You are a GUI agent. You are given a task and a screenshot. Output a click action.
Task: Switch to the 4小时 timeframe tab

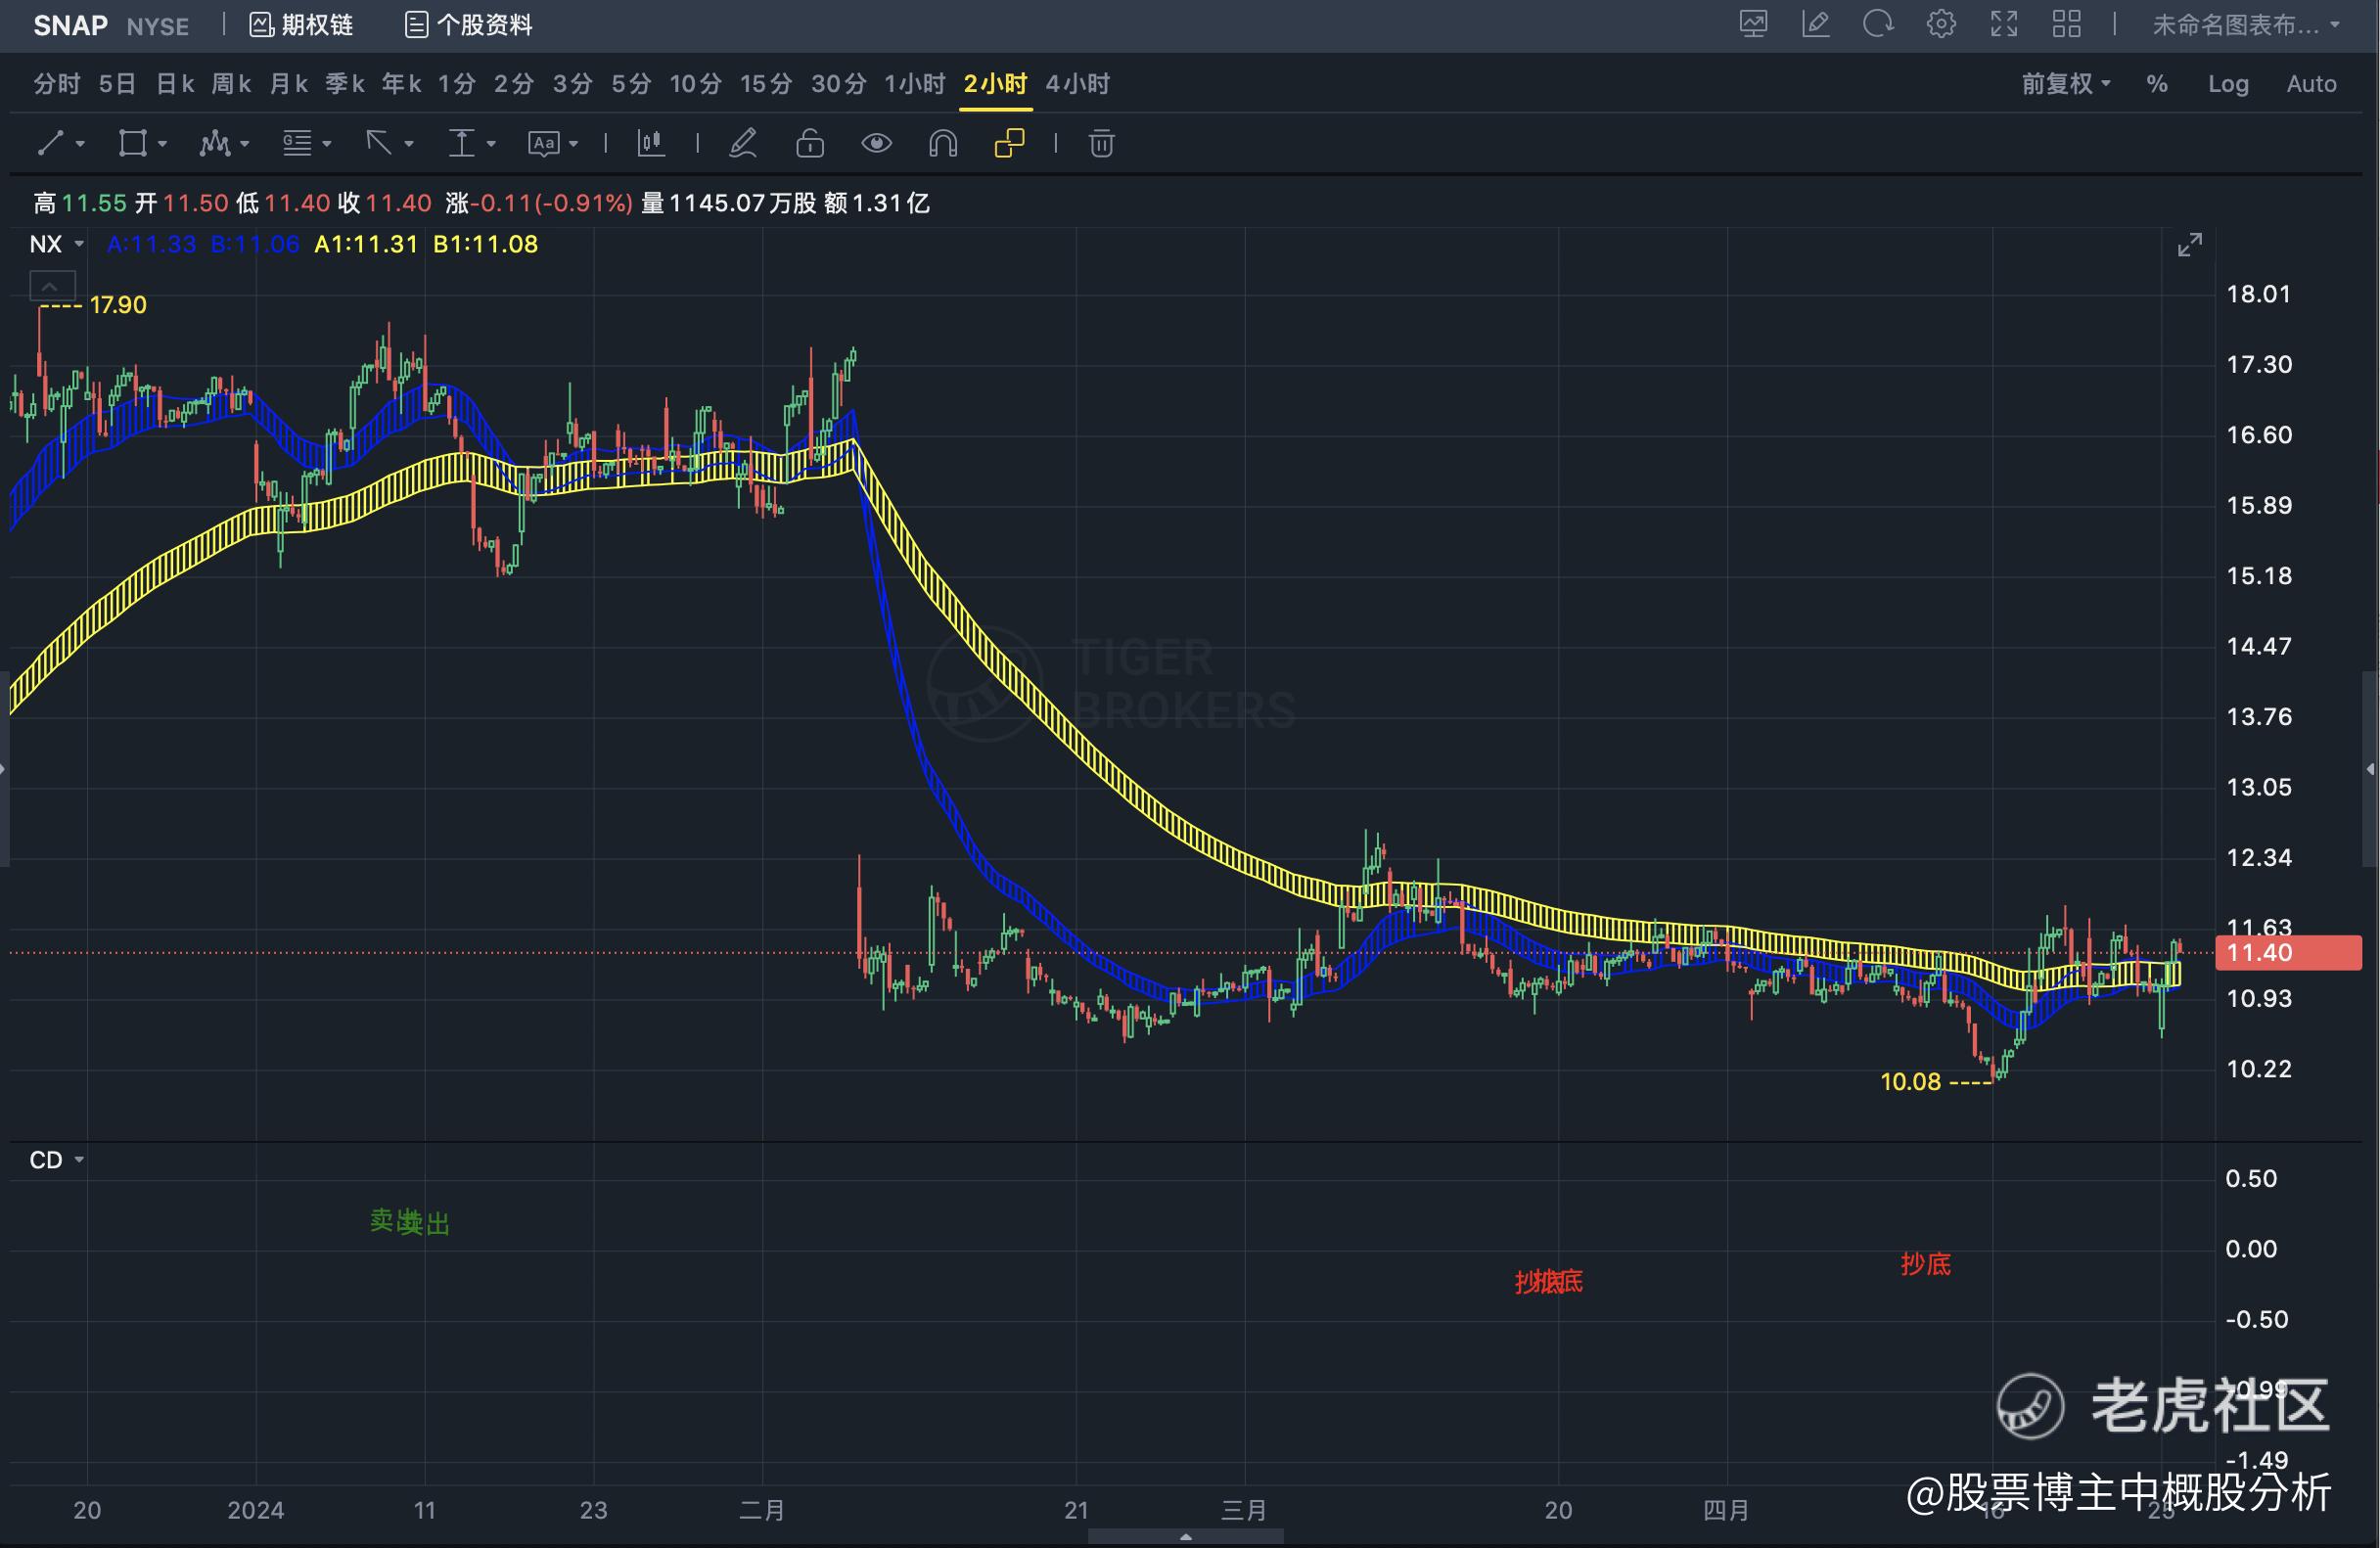coord(1077,84)
